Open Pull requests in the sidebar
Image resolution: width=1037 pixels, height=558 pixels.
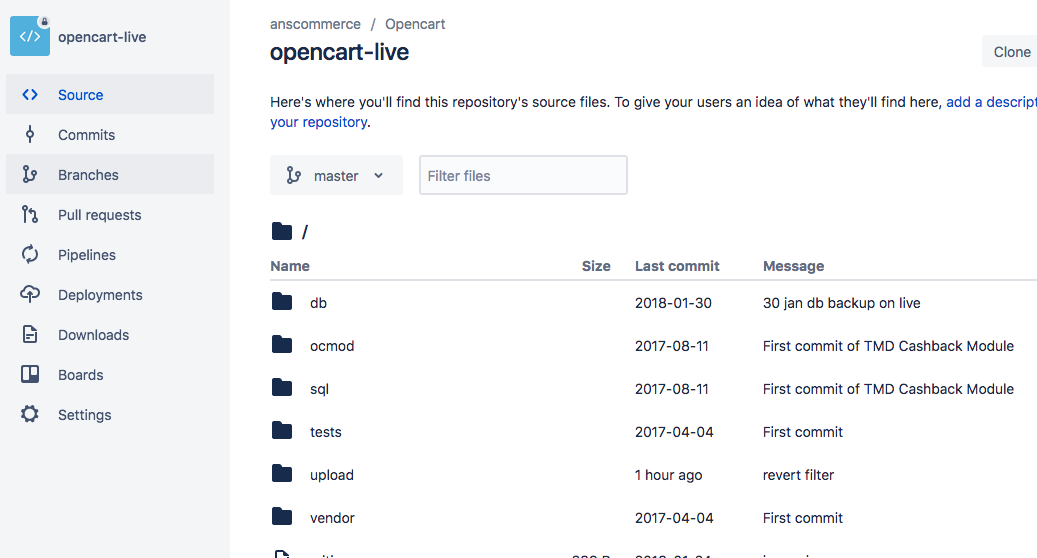tap(110, 215)
